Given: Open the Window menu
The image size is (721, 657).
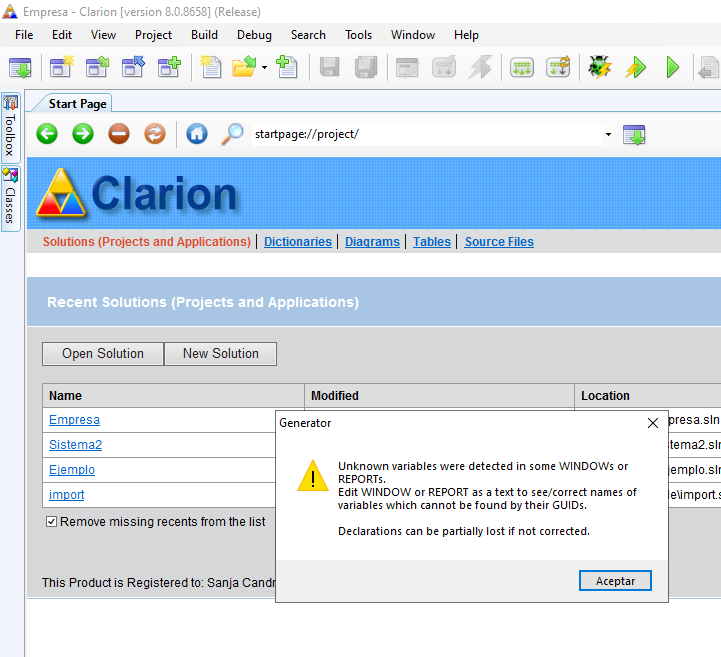Looking at the screenshot, I should tap(413, 35).
